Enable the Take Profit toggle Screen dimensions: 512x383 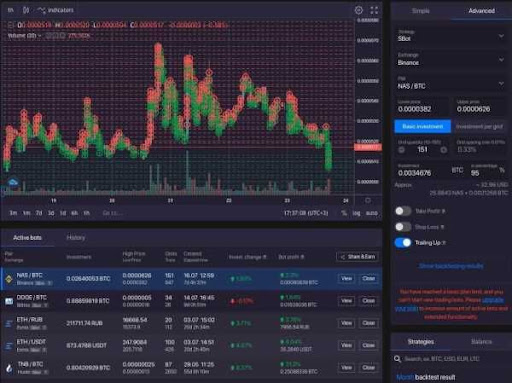[403, 211]
